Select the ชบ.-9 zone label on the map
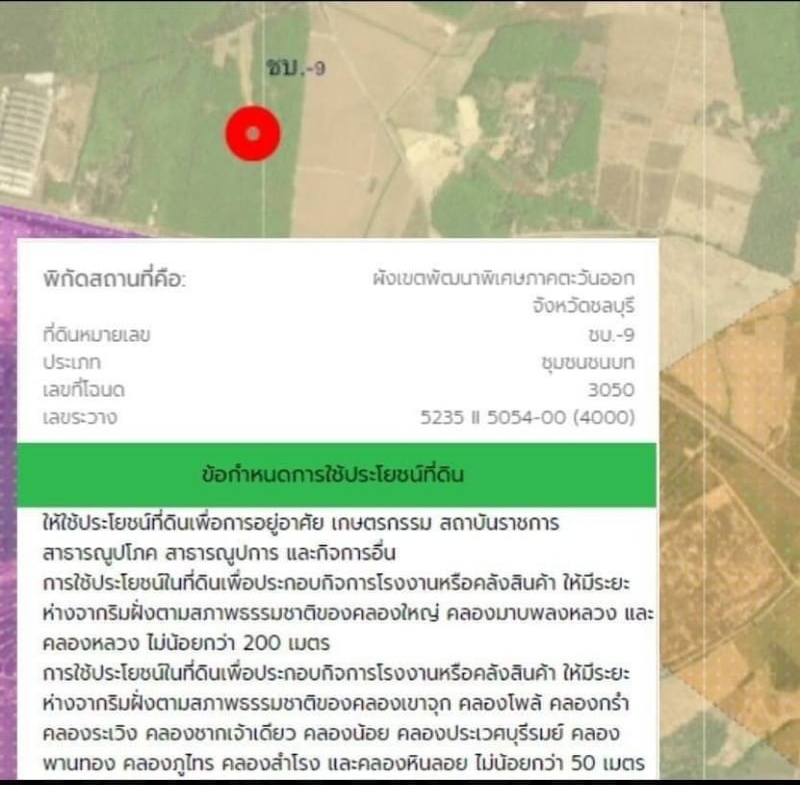 [x=296, y=68]
